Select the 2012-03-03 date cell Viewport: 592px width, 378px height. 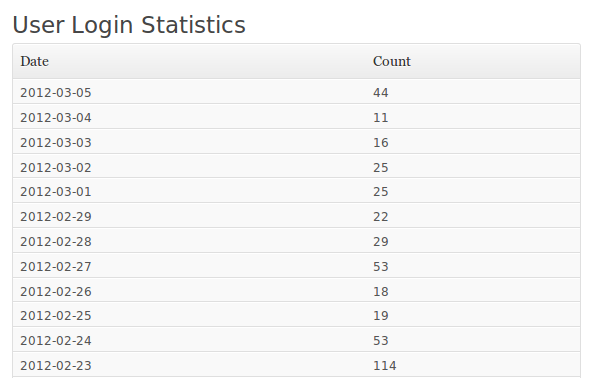coord(56,142)
